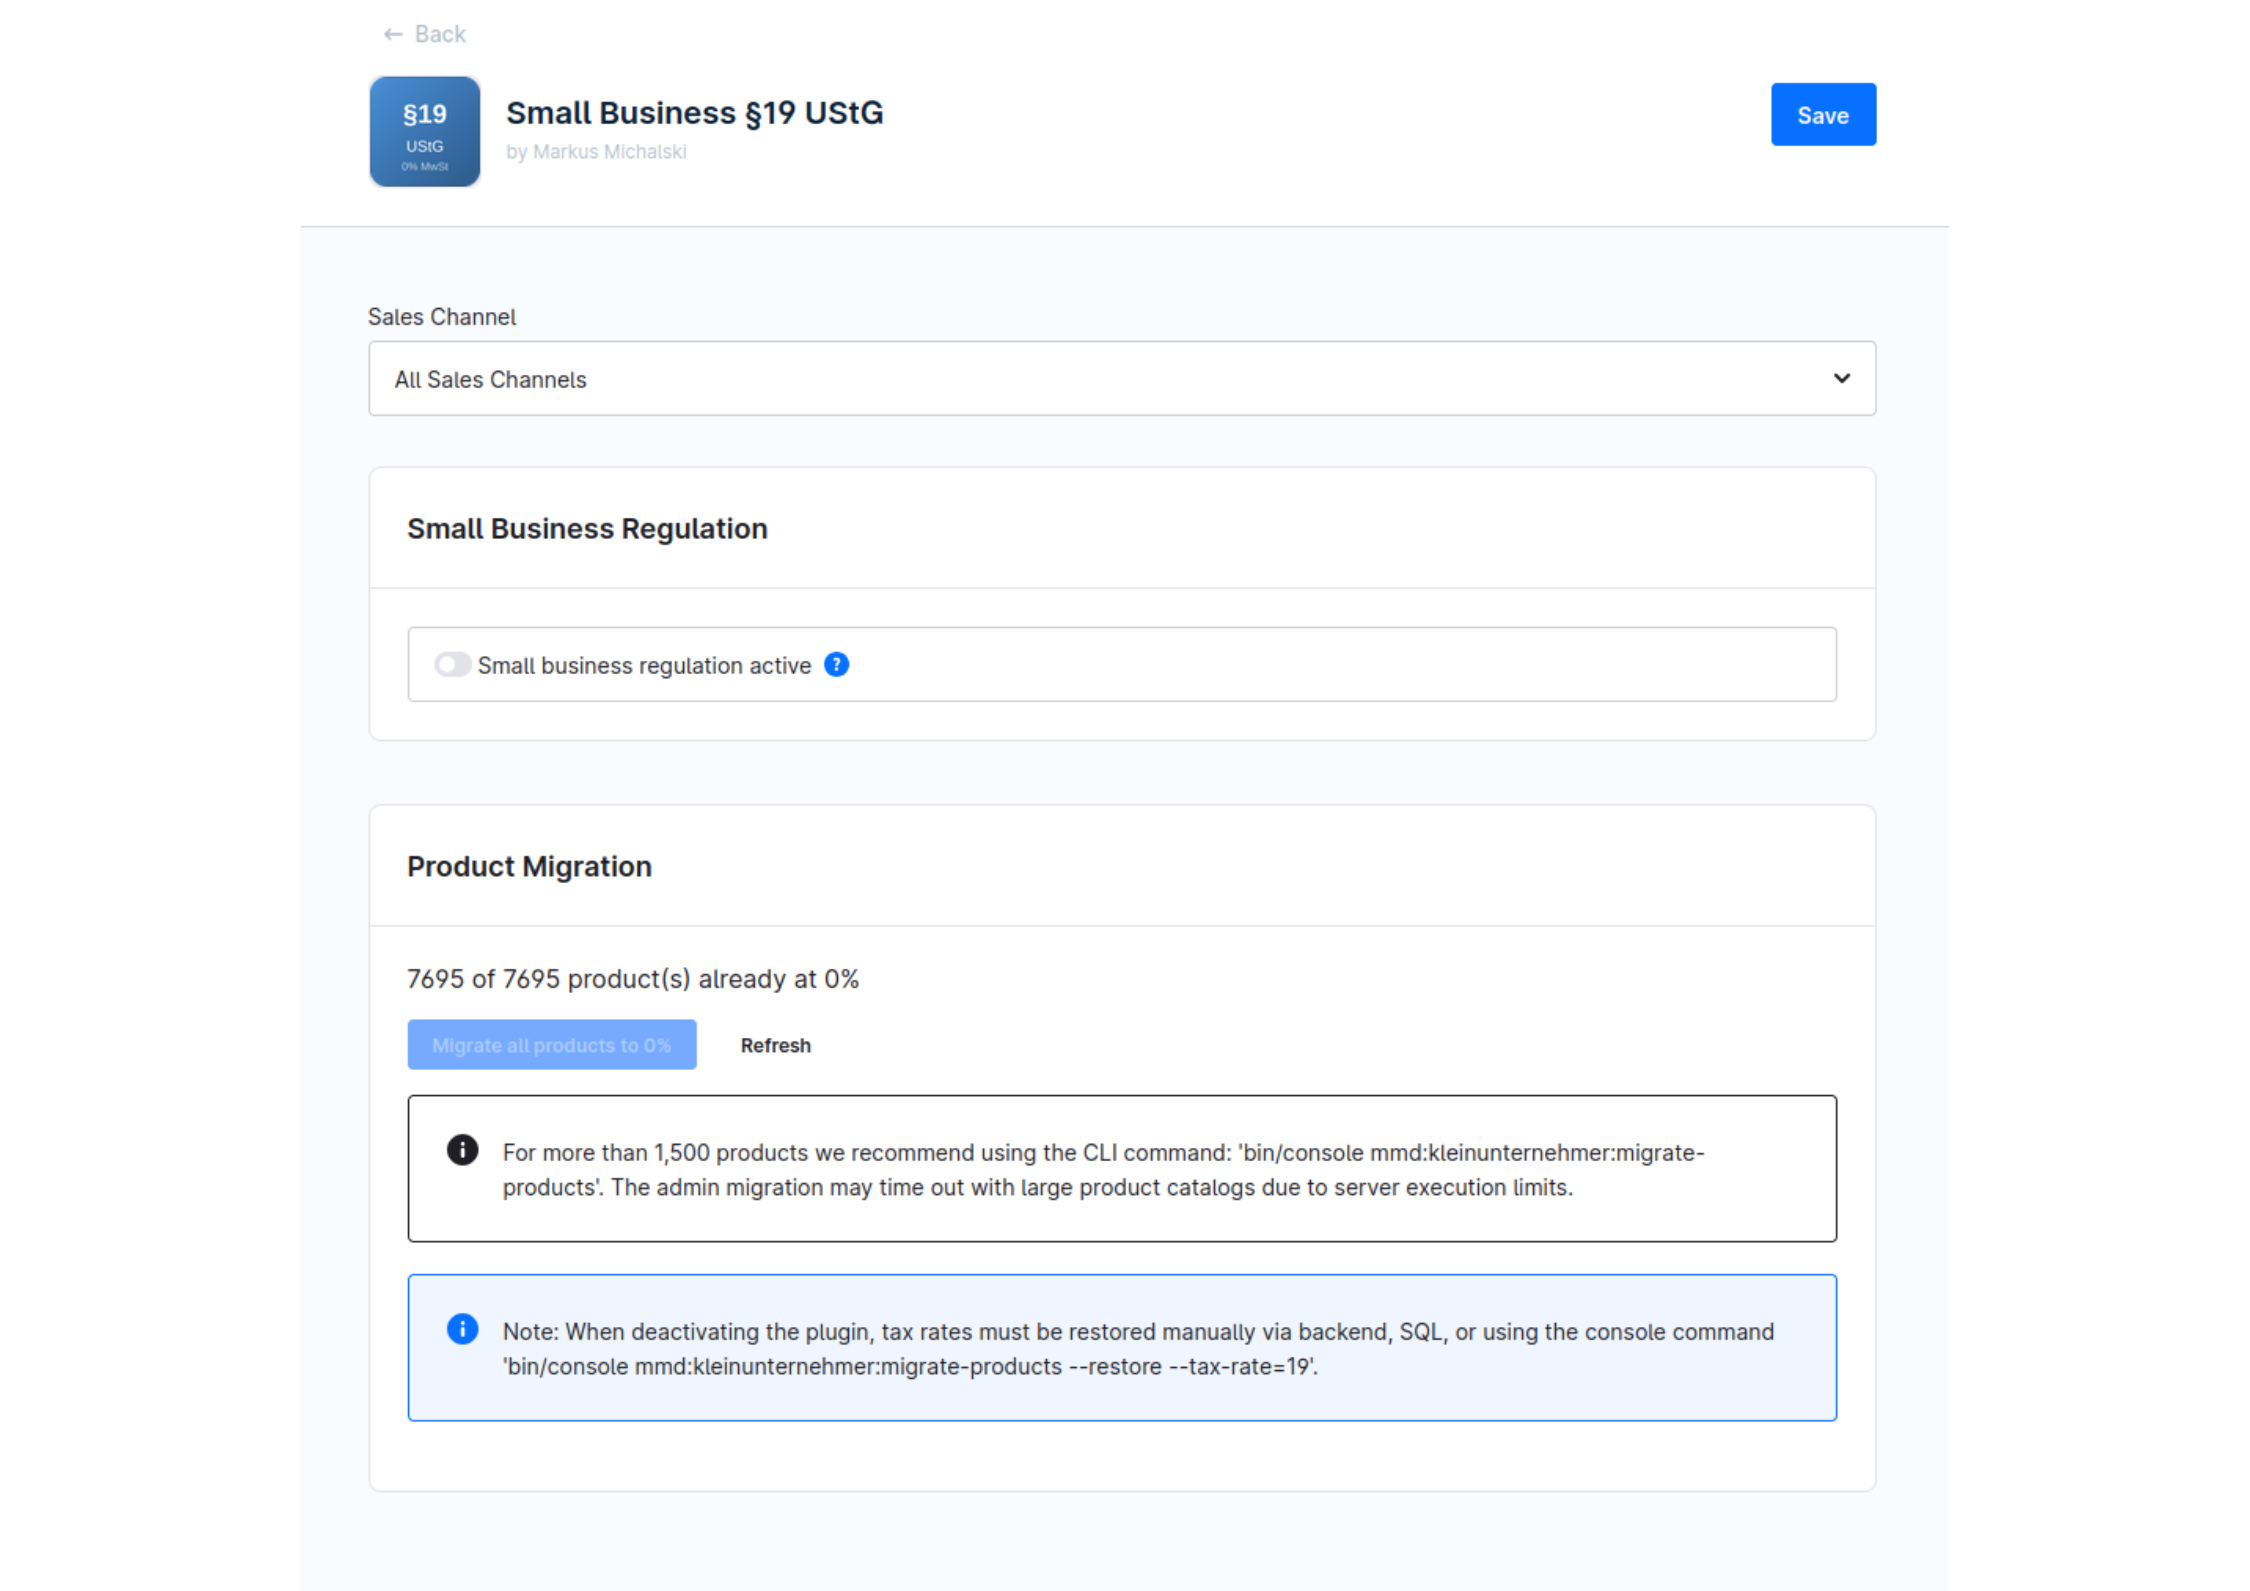Click the Refresh button
Viewport: 2250px width, 1591px height.
click(775, 1045)
